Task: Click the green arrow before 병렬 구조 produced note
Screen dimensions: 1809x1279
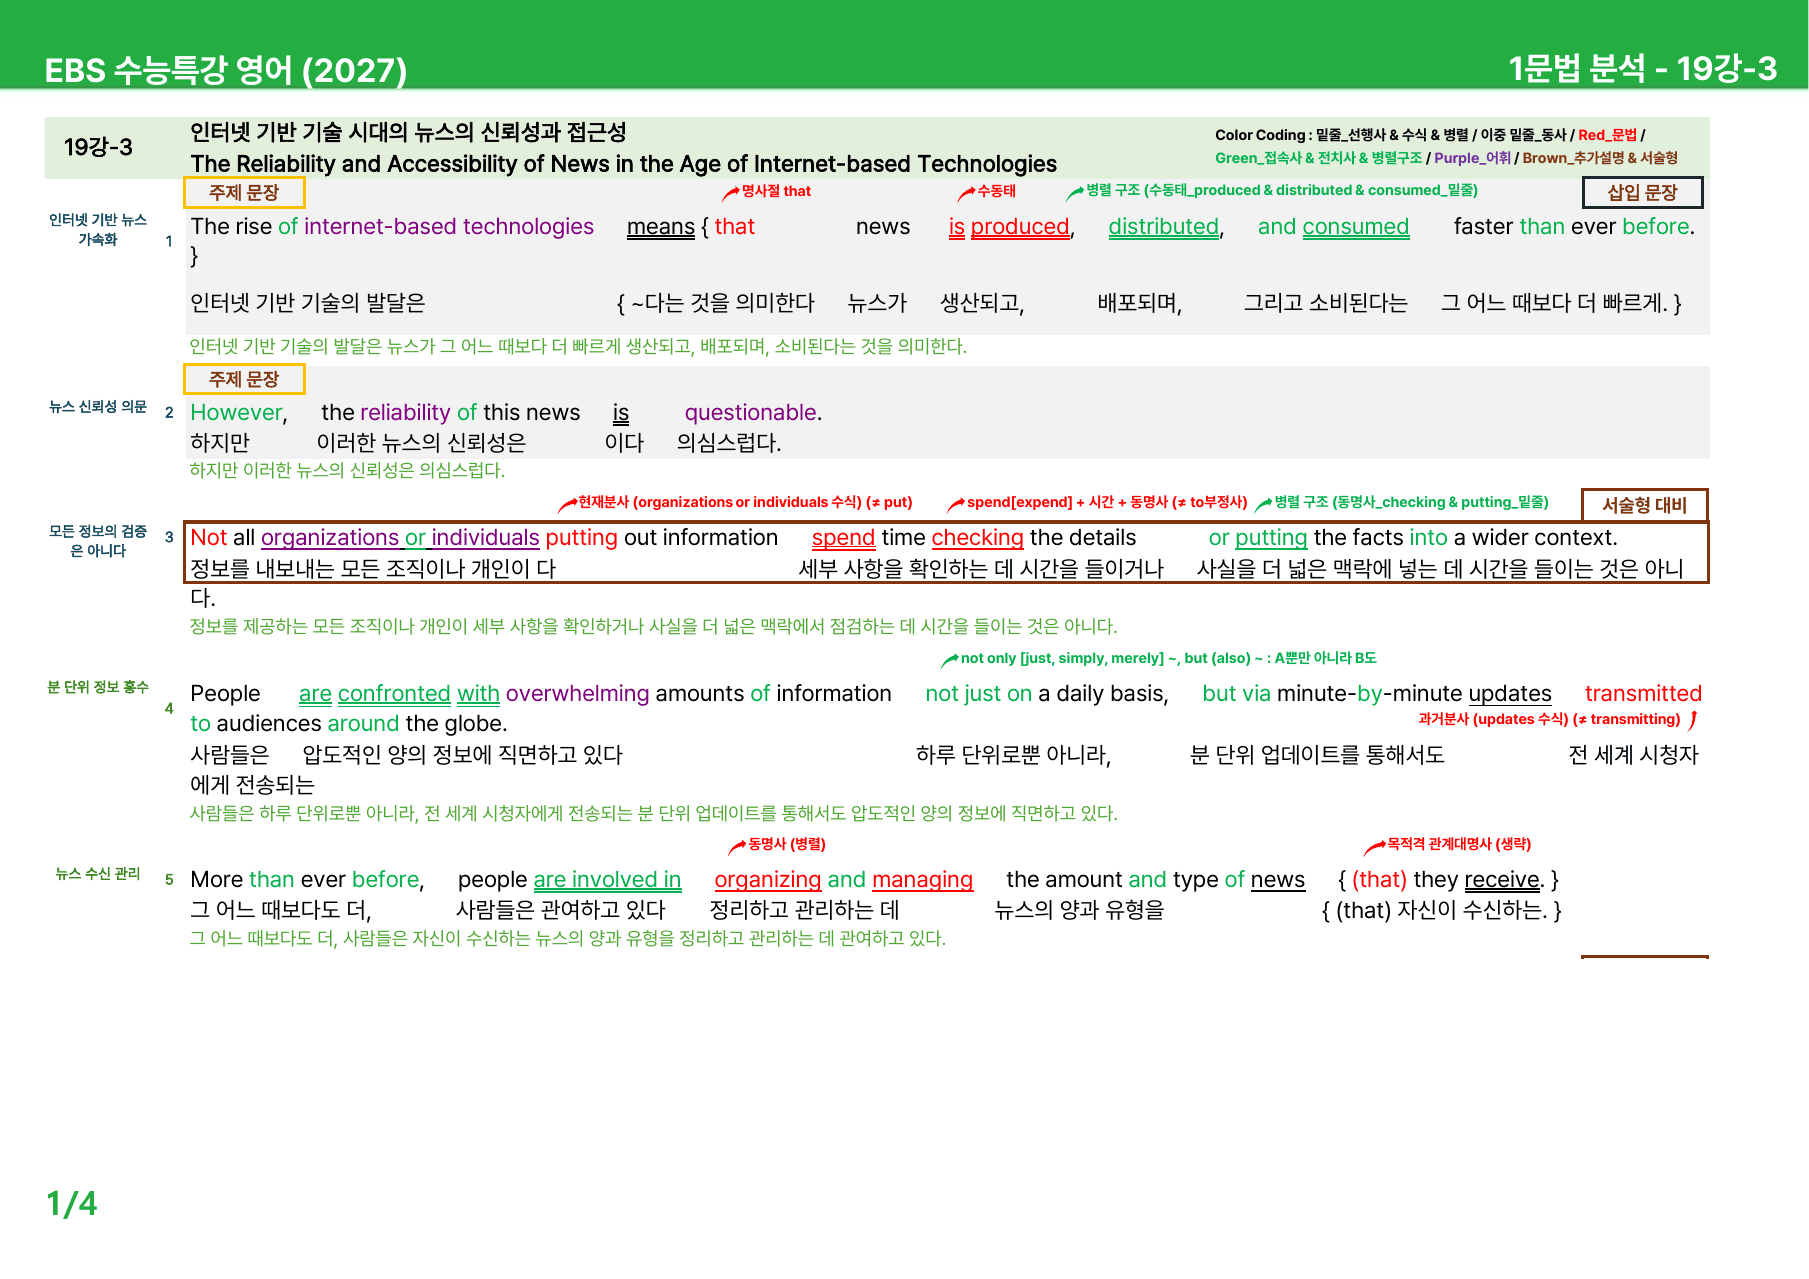Action: click(1075, 192)
